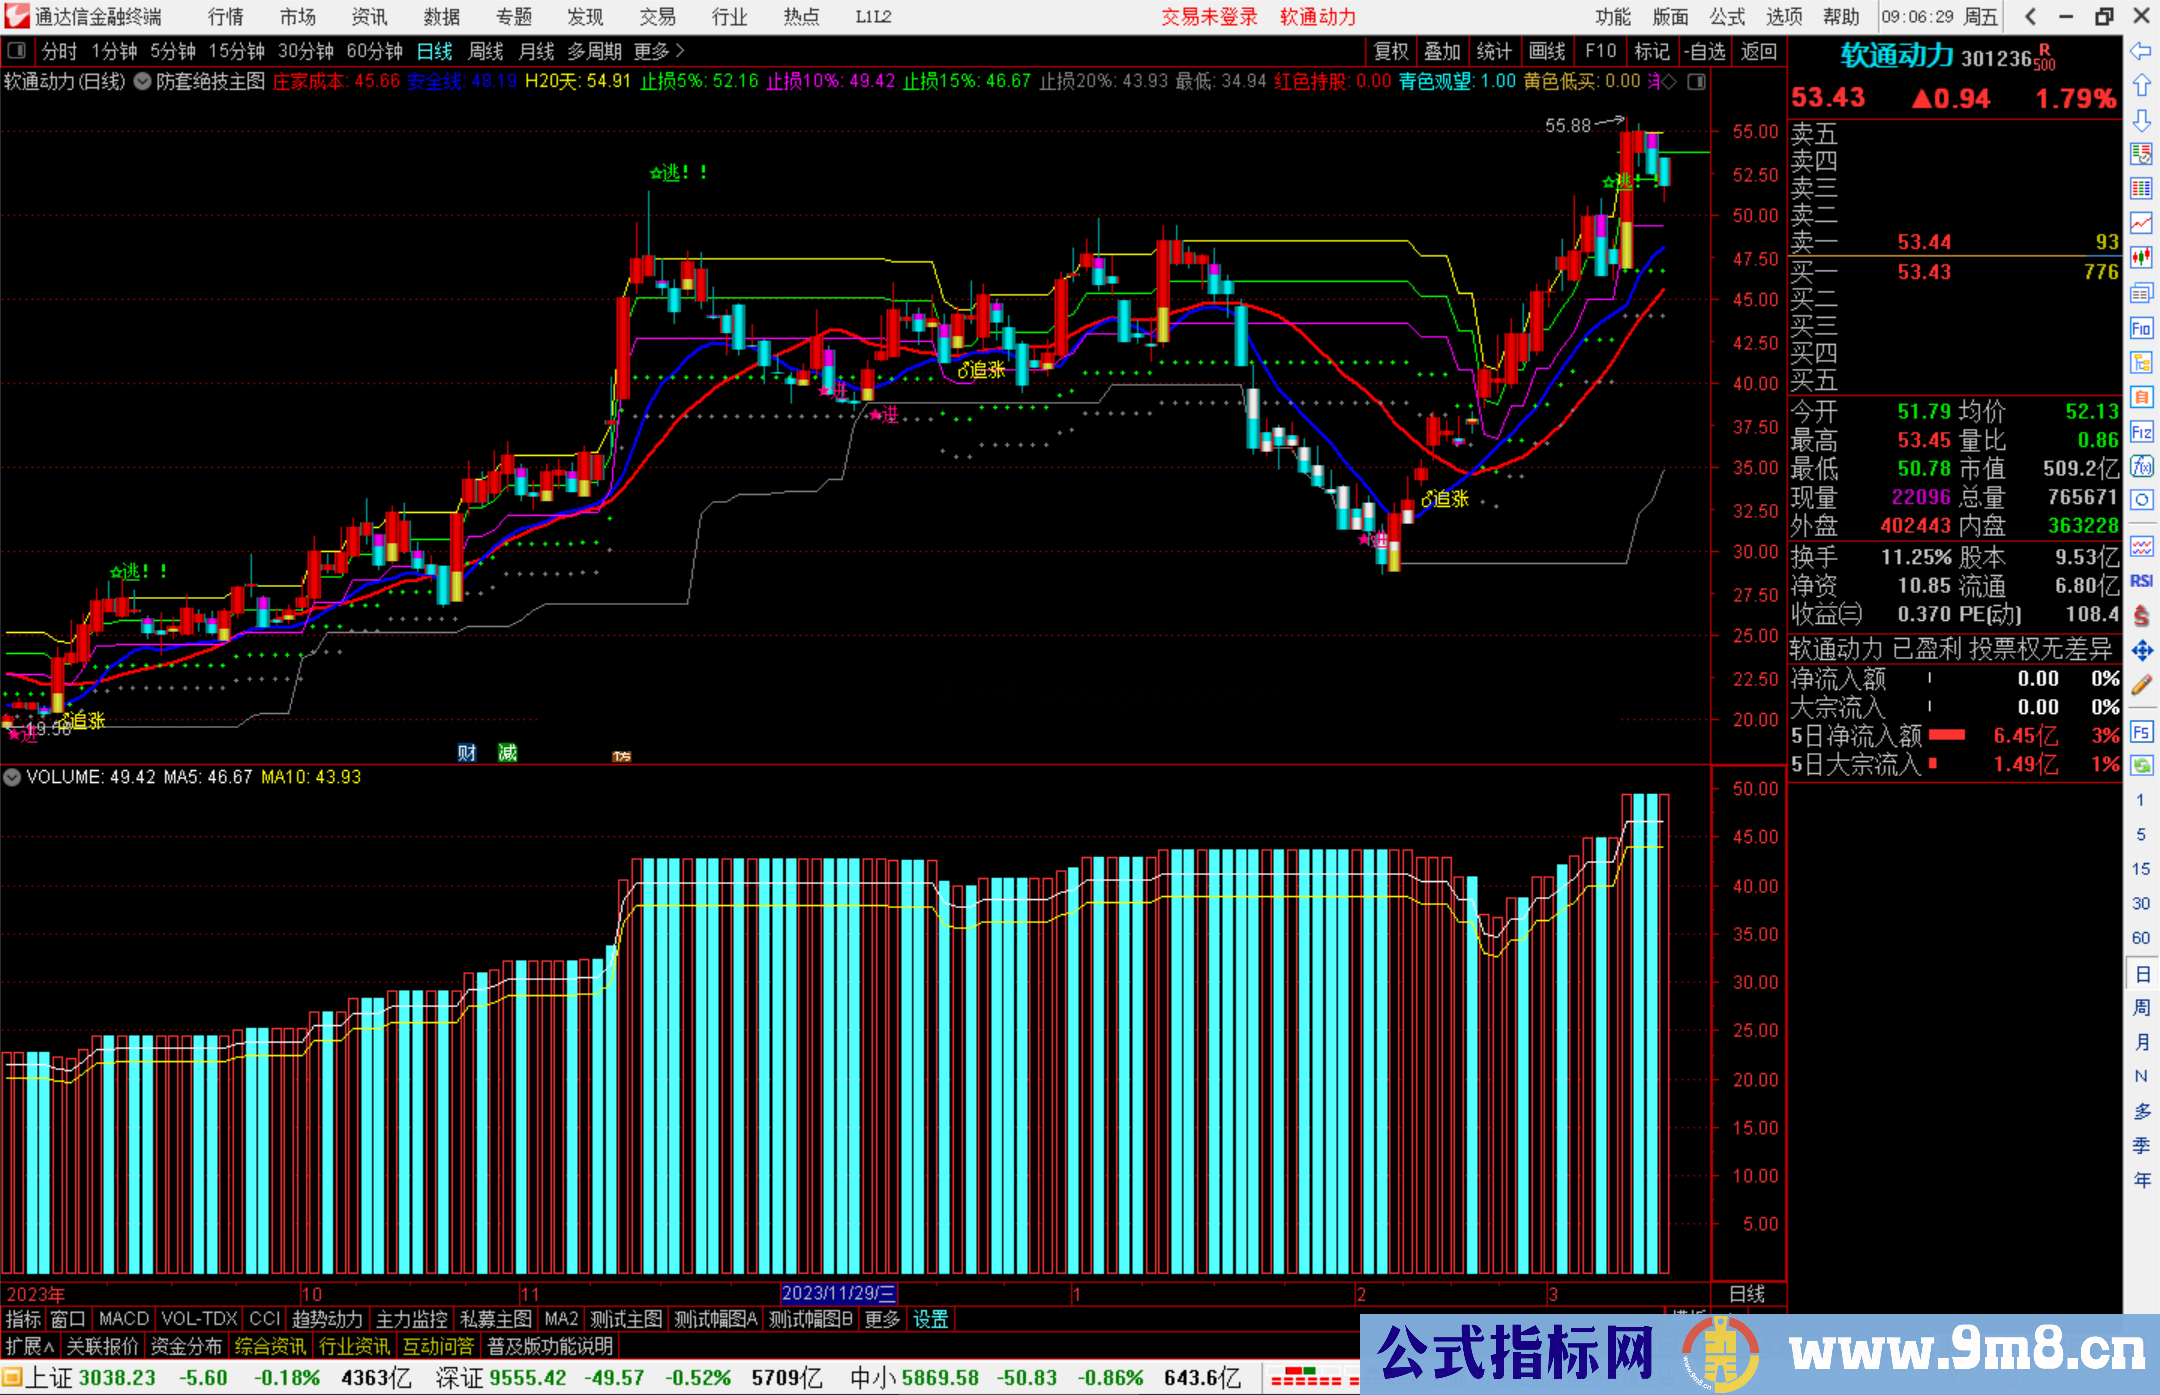Toggle the VOLUME panel round button
2160x1395 pixels.
[12, 777]
